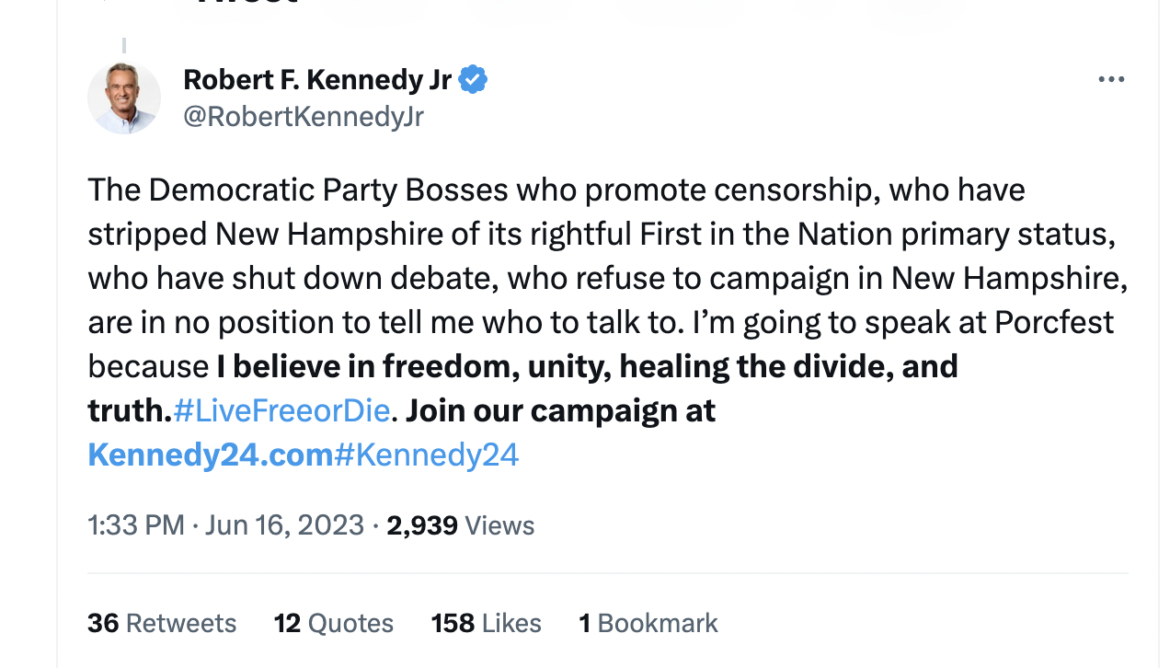The width and height of the screenshot is (1170, 668).
Task: Open the more options ellipsis menu
Action: point(1111,80)
